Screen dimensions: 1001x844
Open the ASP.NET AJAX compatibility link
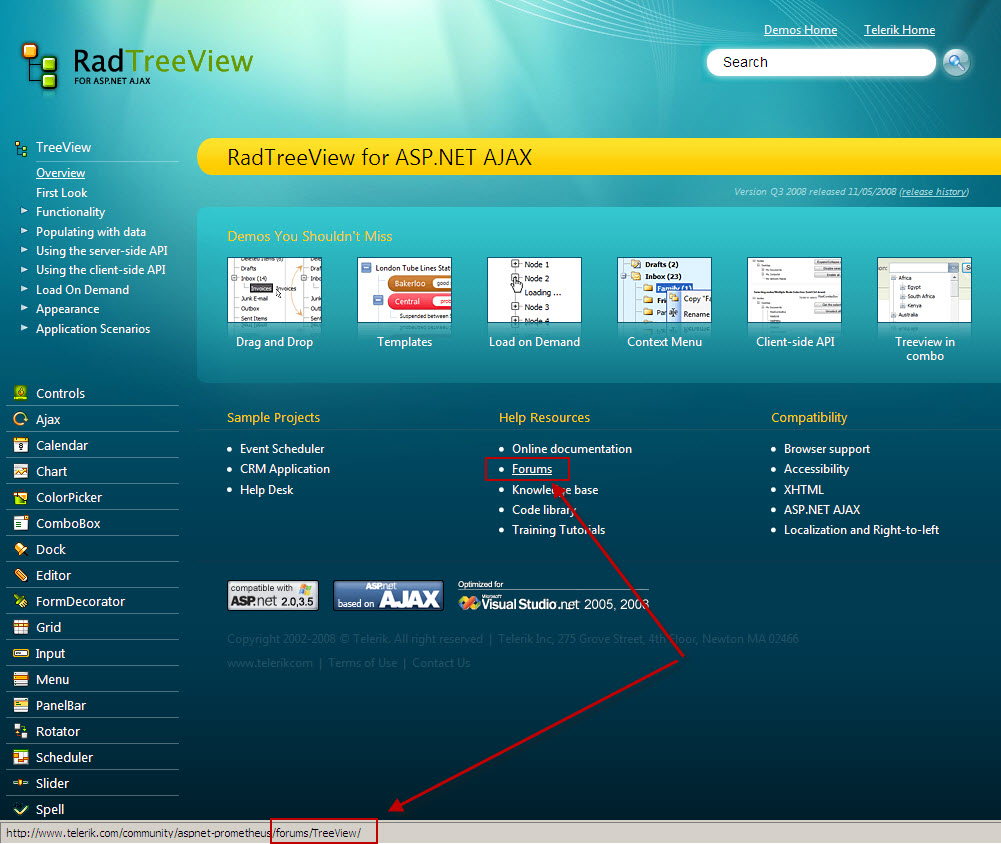[822, 509]
